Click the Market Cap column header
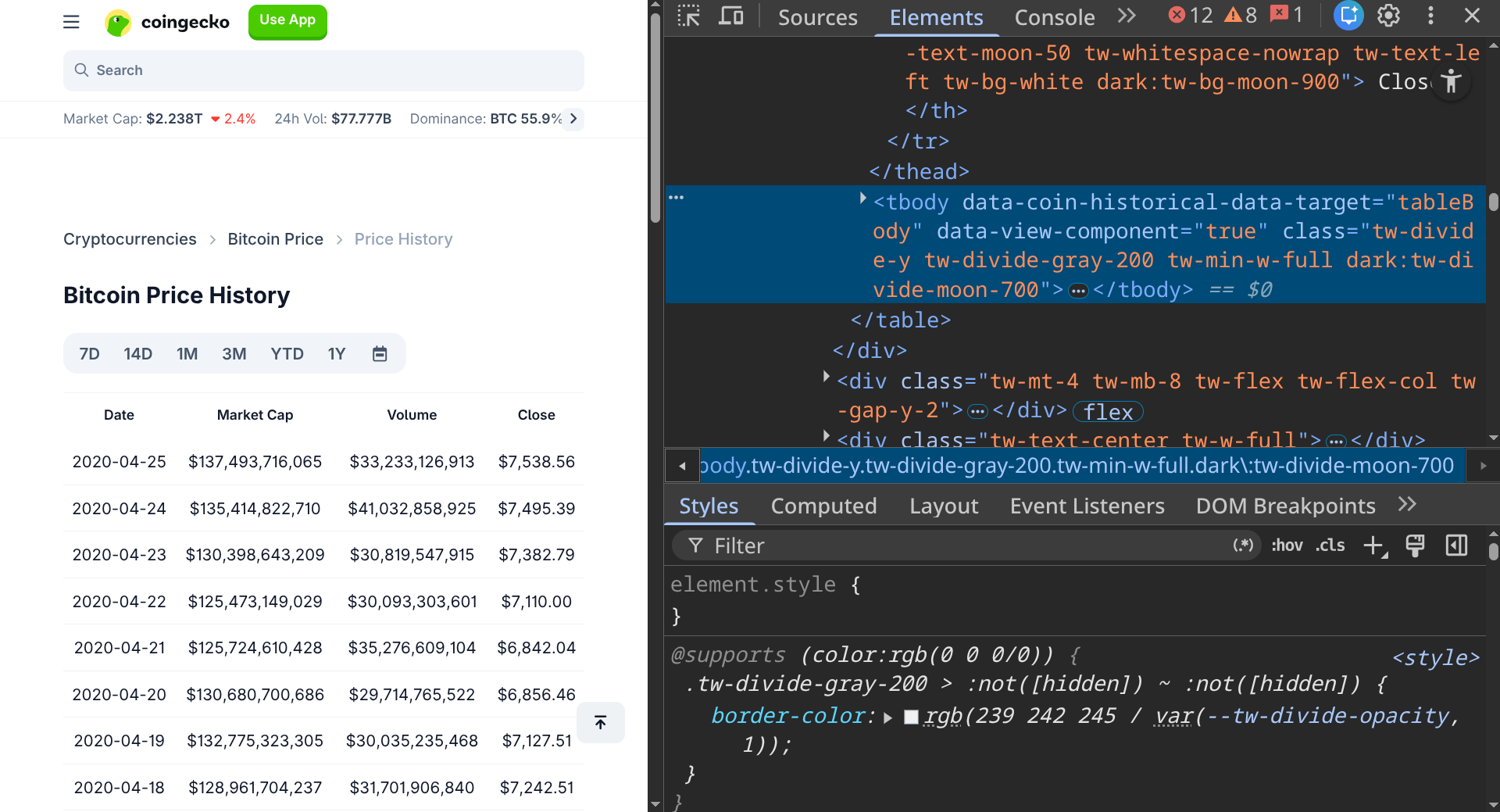The image size is (1500, 812). pyautogui.click(x=255, y=415)
